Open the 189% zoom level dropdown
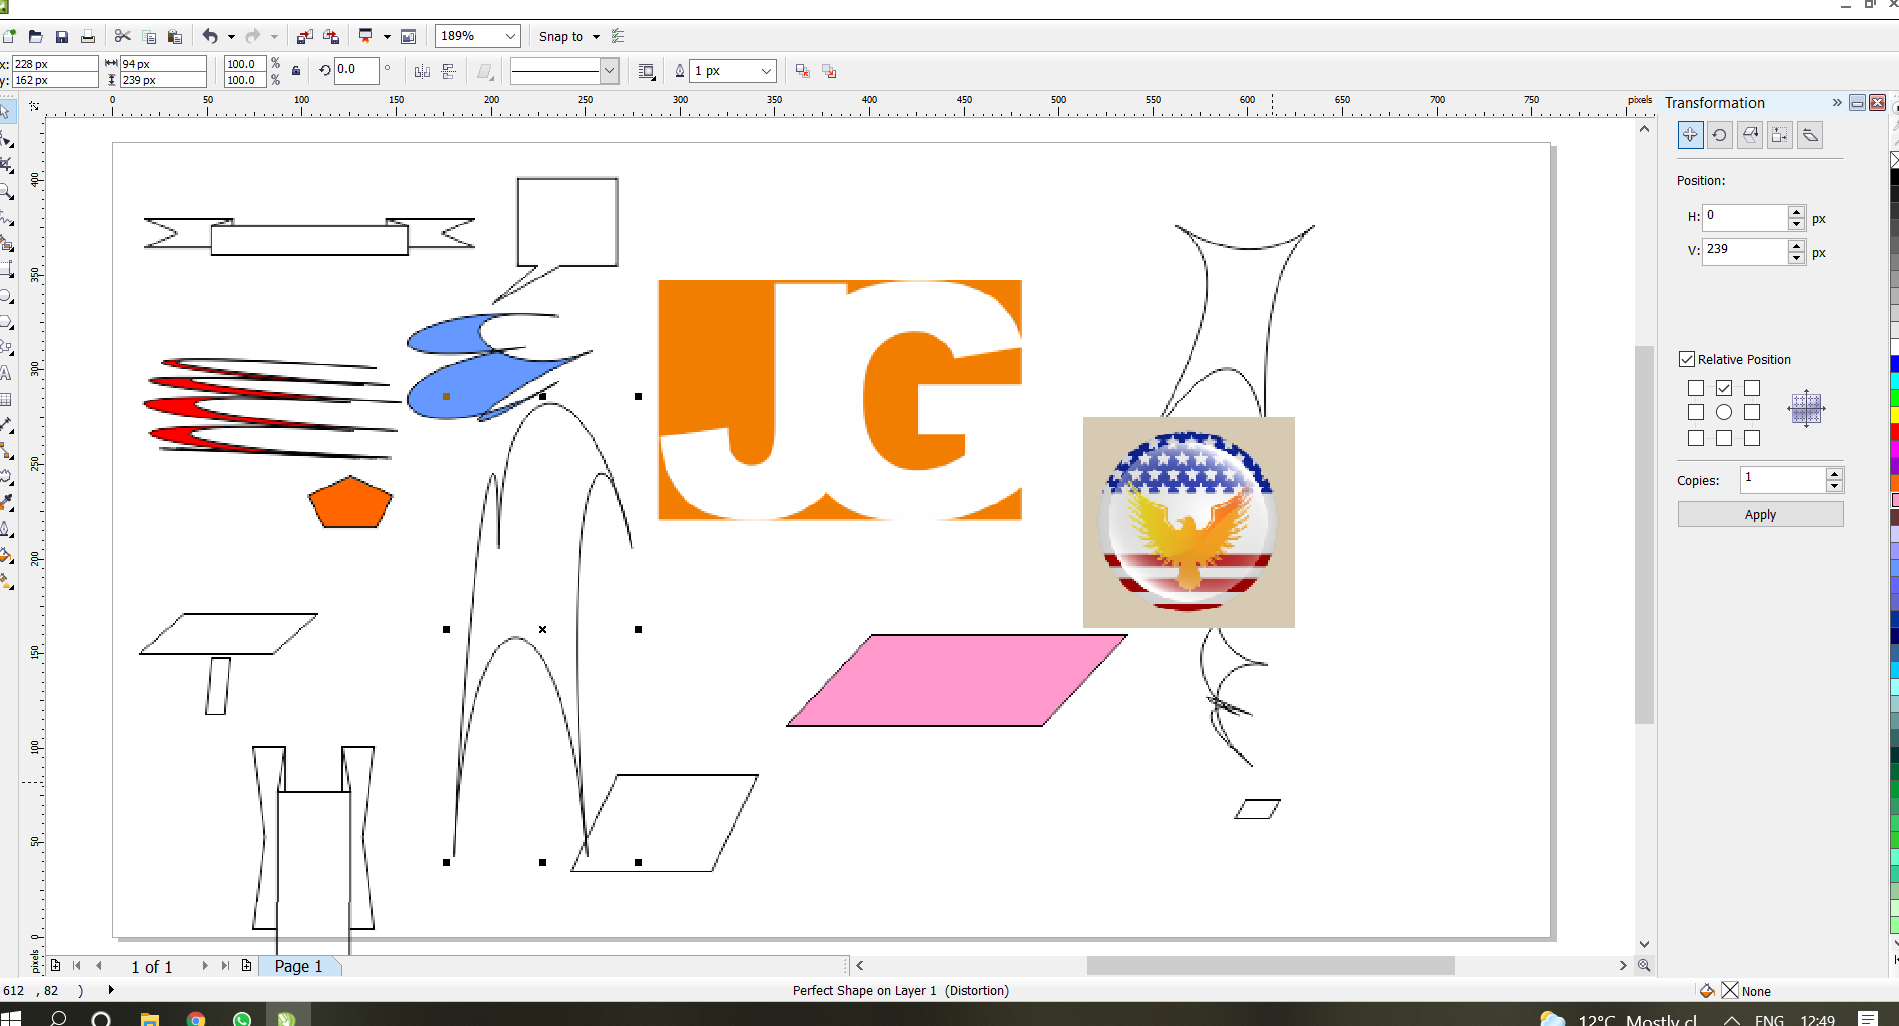Viewport: 1899px width, 1026px height. click(510, 37)
